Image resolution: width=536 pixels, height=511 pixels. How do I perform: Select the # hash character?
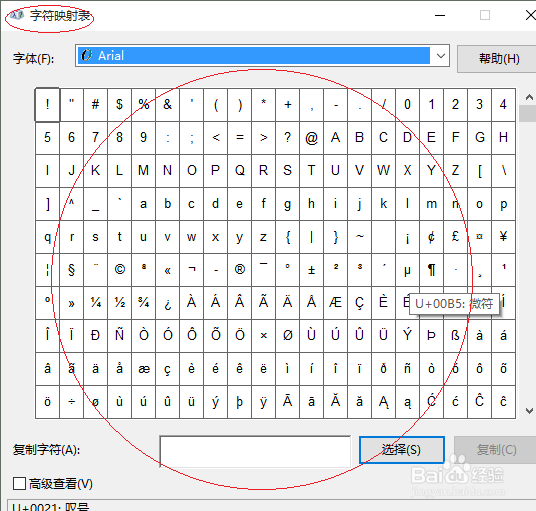(x=95, y=105)
